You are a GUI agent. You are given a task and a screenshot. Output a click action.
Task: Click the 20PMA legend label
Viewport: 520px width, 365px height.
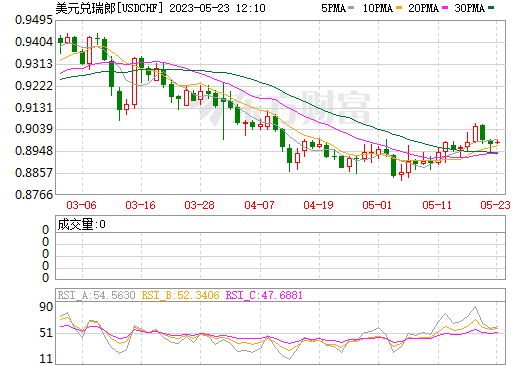pyautogui.click(x=423, y=8)
